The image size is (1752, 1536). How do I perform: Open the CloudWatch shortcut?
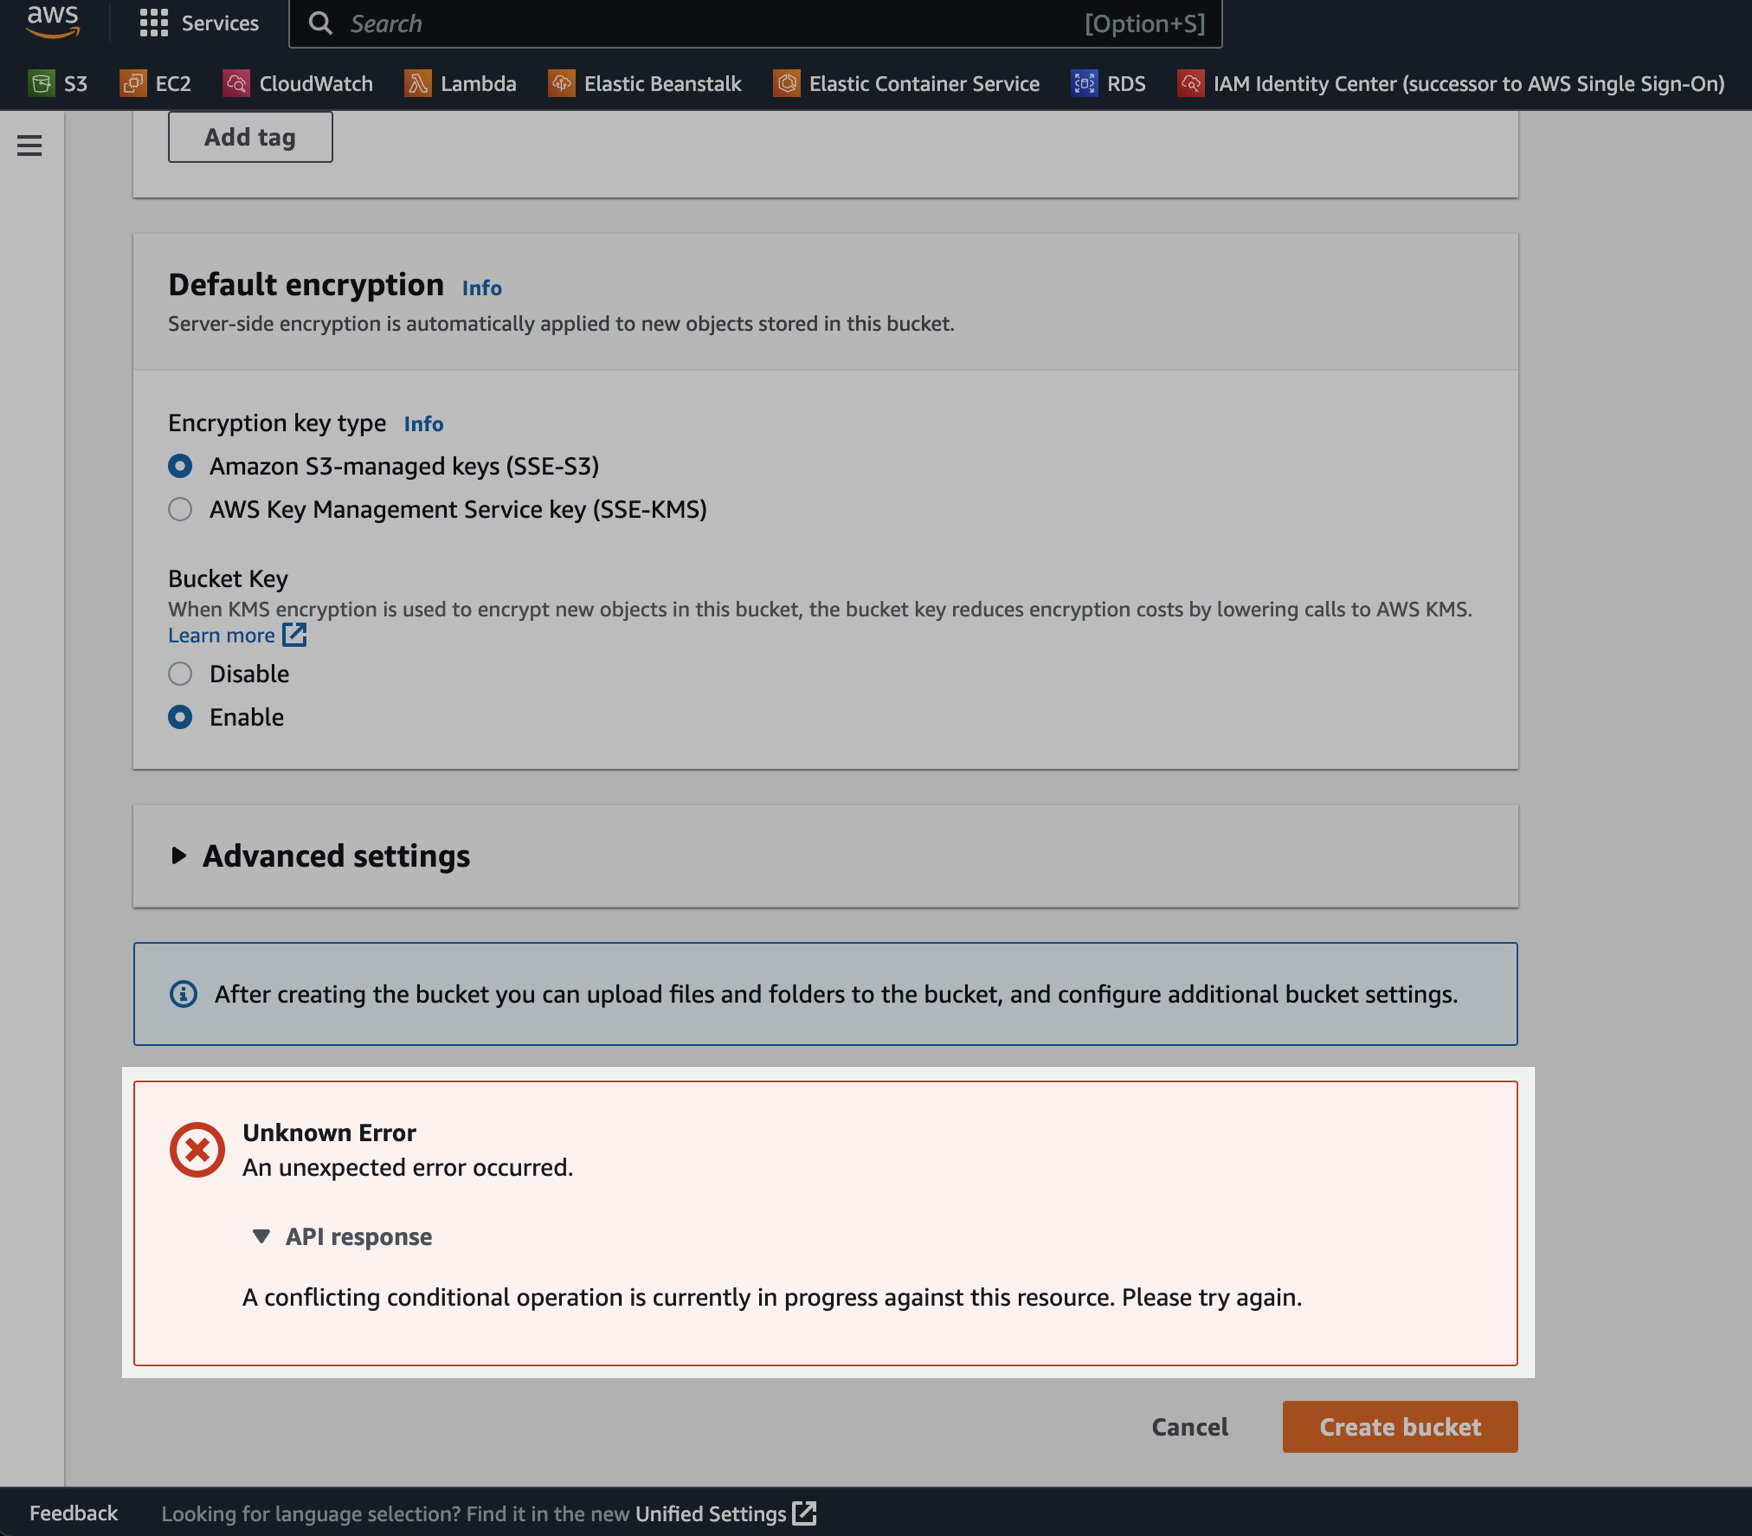click(x=298, y=84)
